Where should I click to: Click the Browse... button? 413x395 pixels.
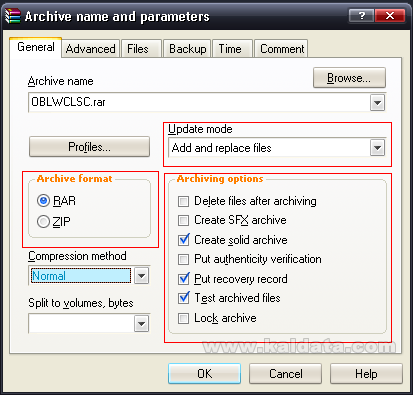349,78
